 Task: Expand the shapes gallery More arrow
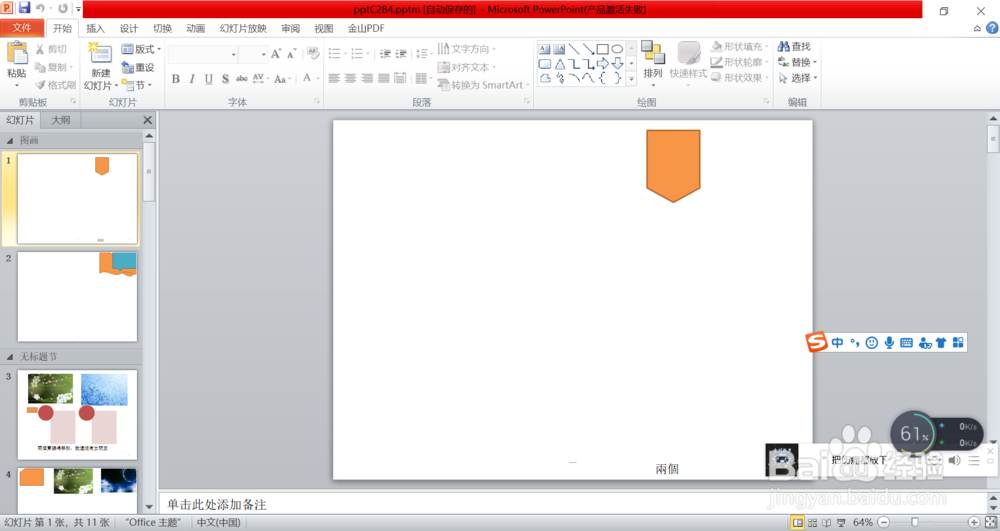click(x=631, y=78)
